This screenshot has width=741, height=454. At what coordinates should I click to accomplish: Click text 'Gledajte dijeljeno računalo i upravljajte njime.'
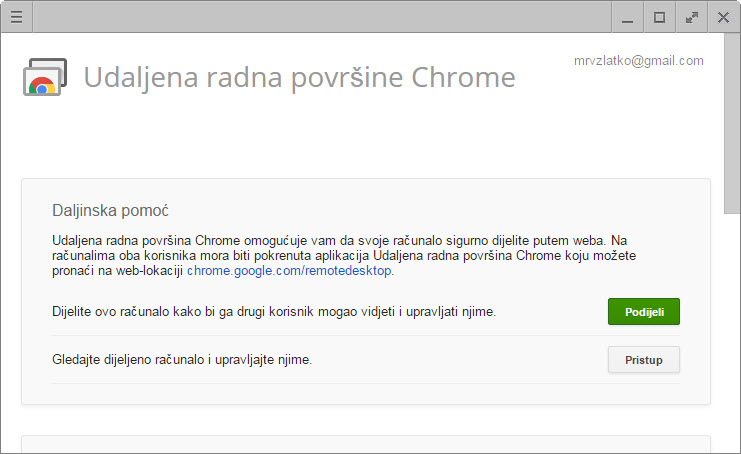182,360
